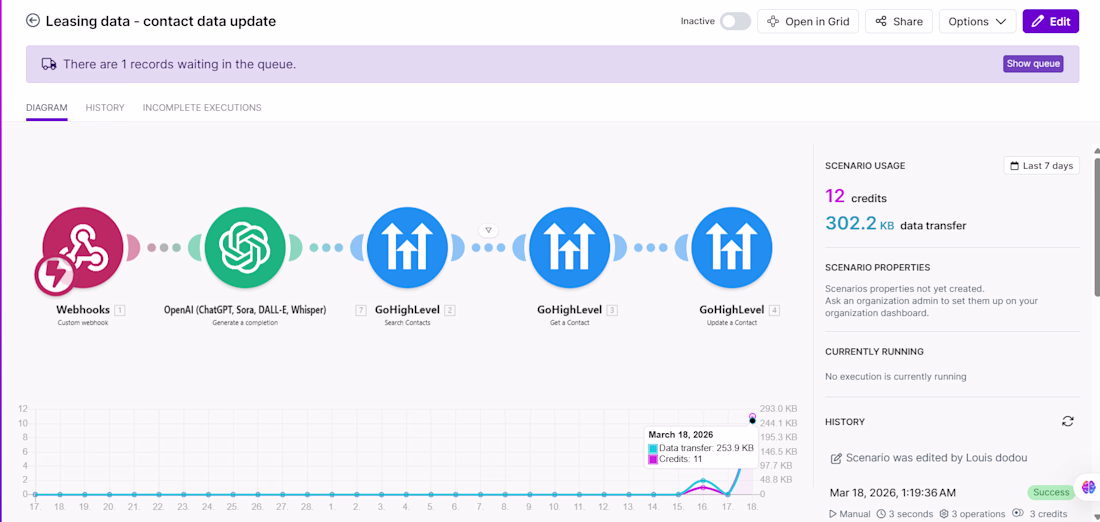Click the filter funnel icon between modules

pos(488,230)
